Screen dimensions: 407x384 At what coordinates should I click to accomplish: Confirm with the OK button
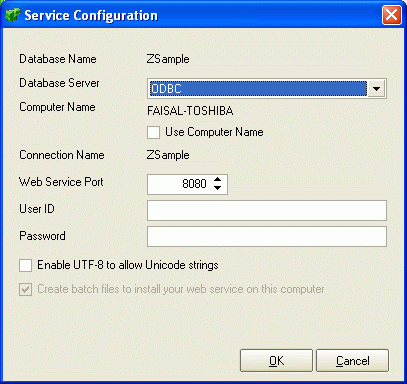click(x=276, y=361)
